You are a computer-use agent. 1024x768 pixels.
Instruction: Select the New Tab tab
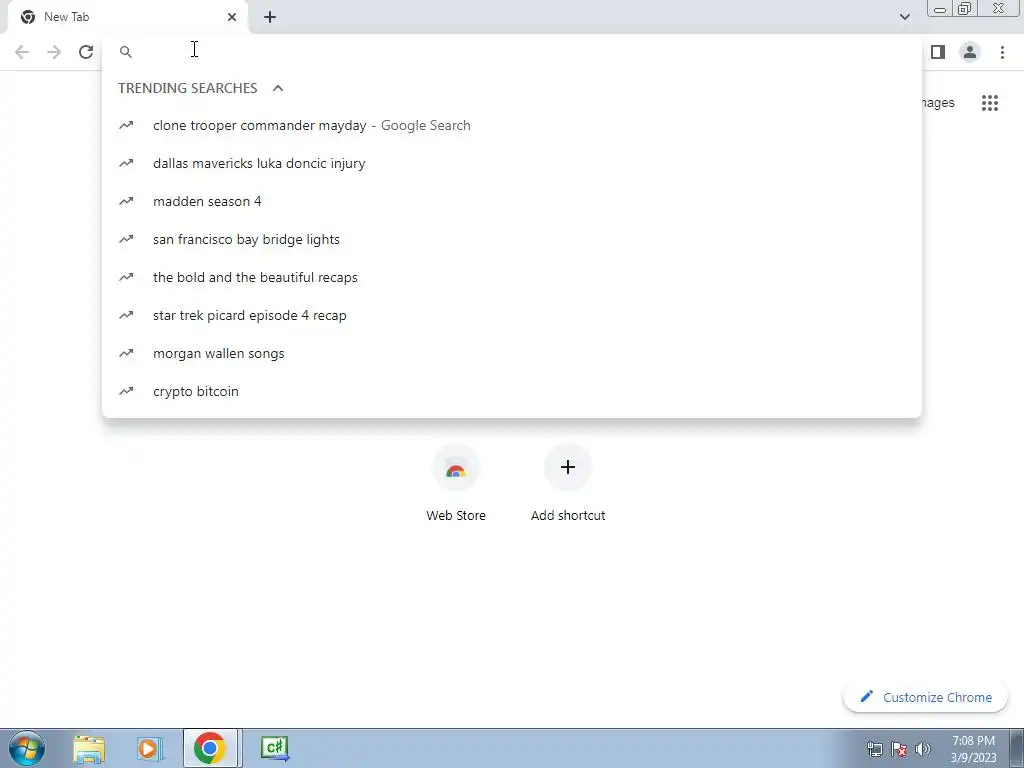tap(127, 17)
